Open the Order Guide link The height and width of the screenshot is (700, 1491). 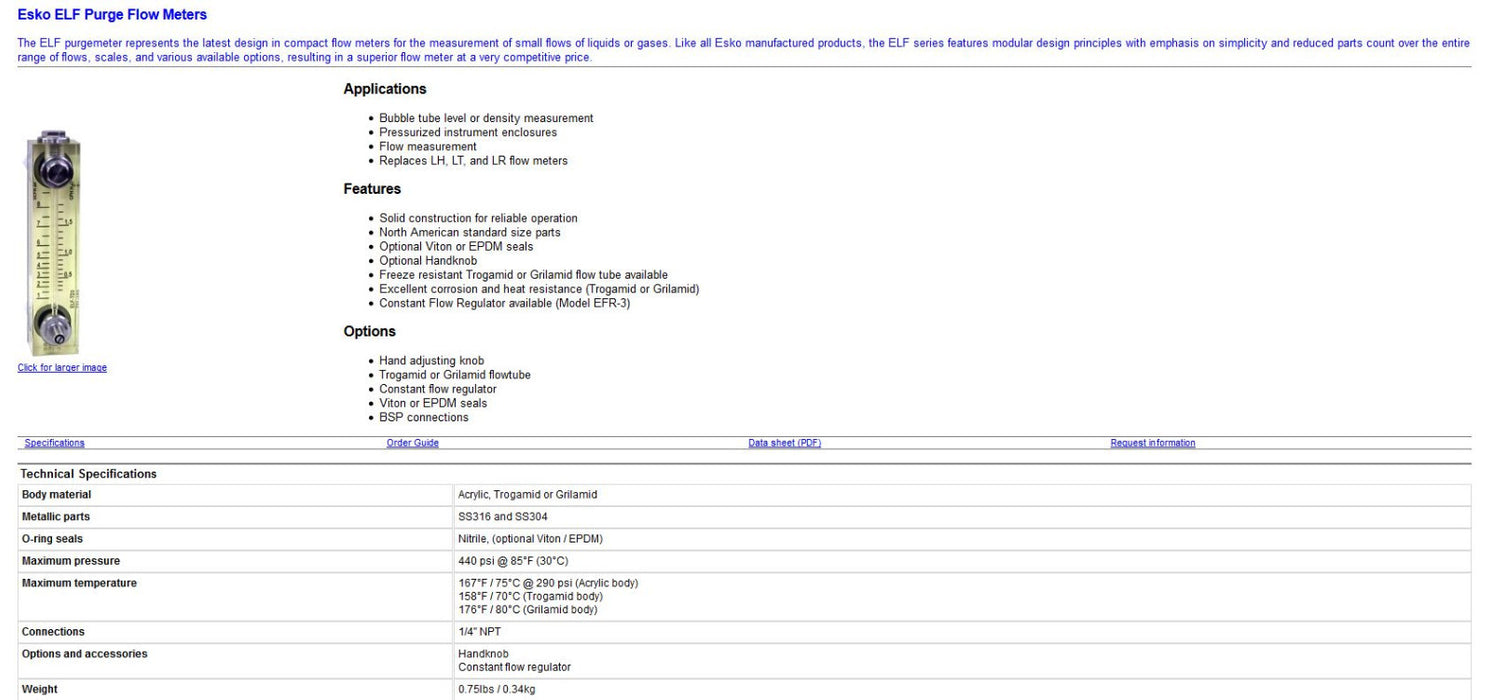coord(412,443)
